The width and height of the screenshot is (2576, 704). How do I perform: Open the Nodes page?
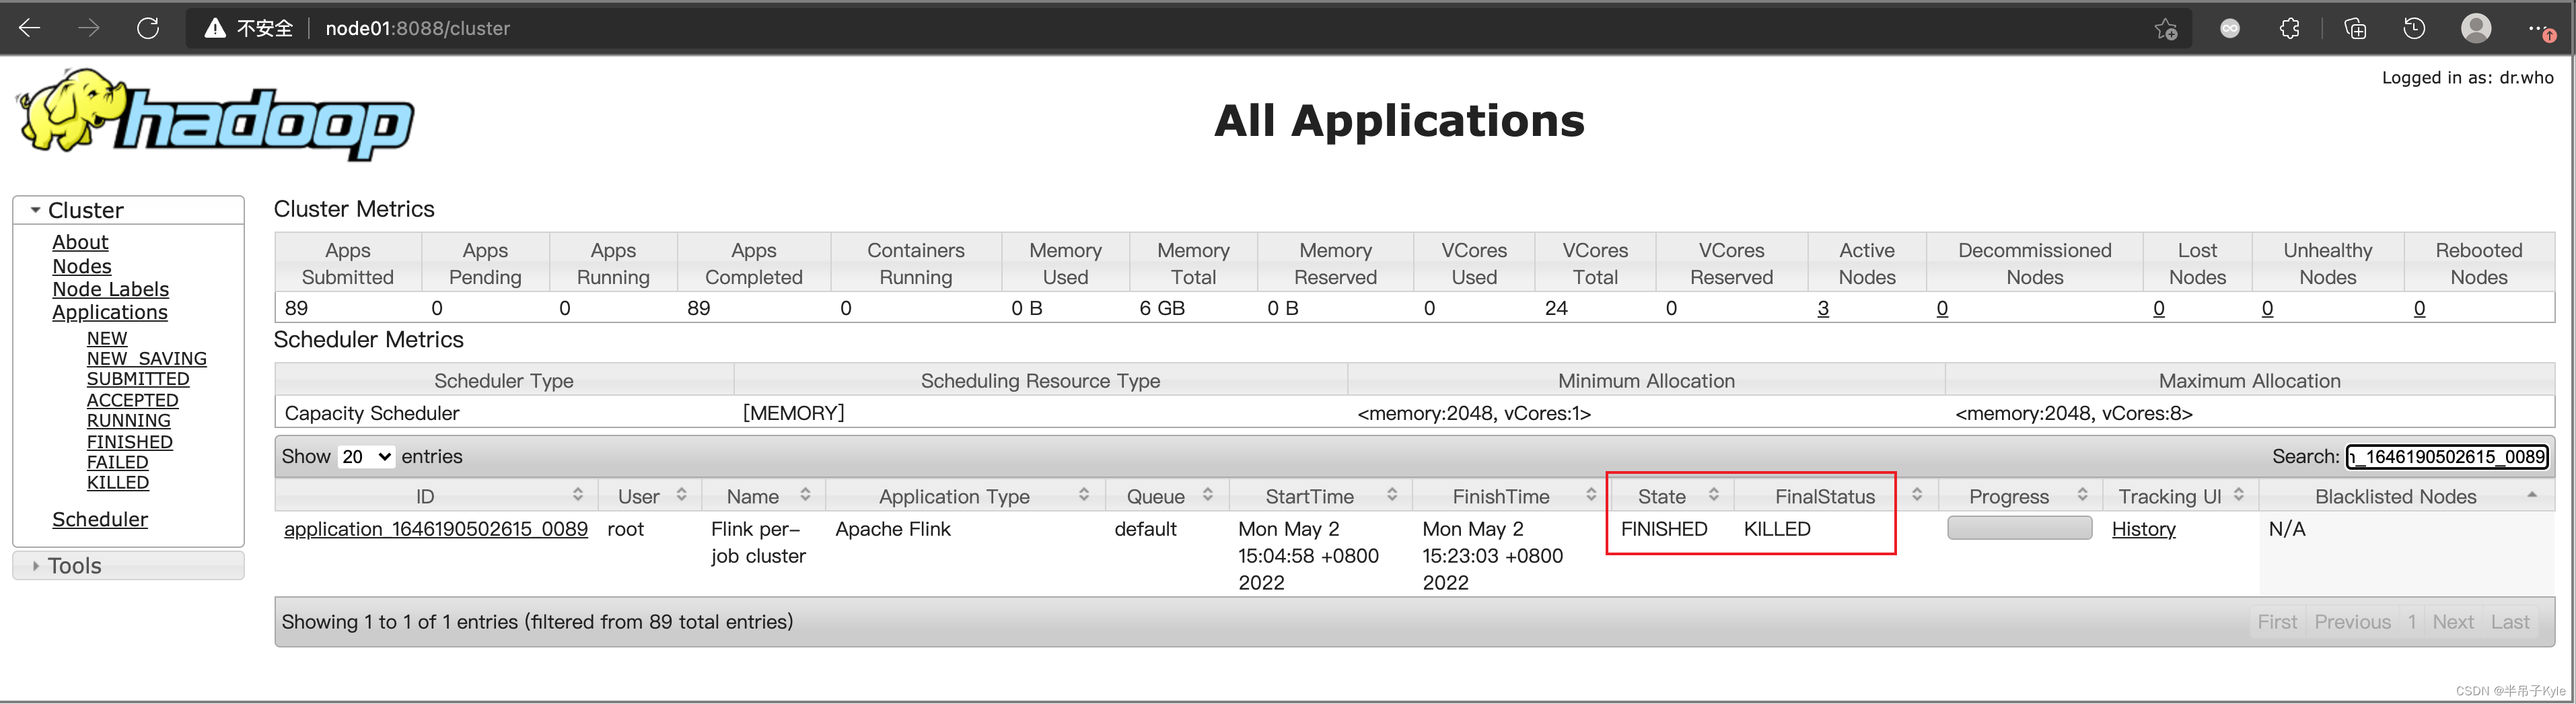(82, 266)
